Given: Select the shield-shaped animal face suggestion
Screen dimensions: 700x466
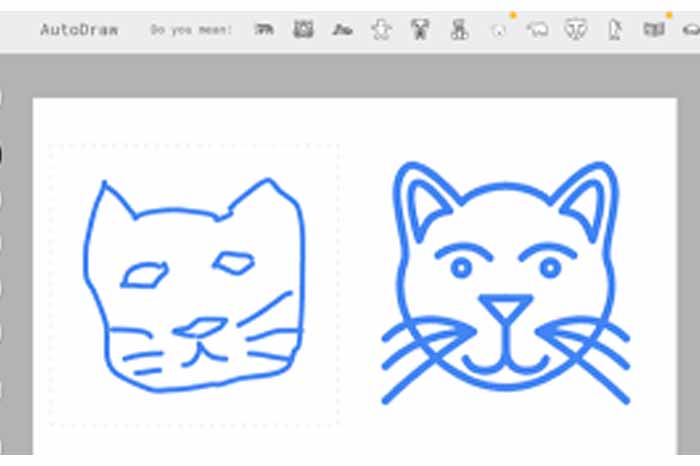Looking at the screenshot, I should (x=576, y=30).
